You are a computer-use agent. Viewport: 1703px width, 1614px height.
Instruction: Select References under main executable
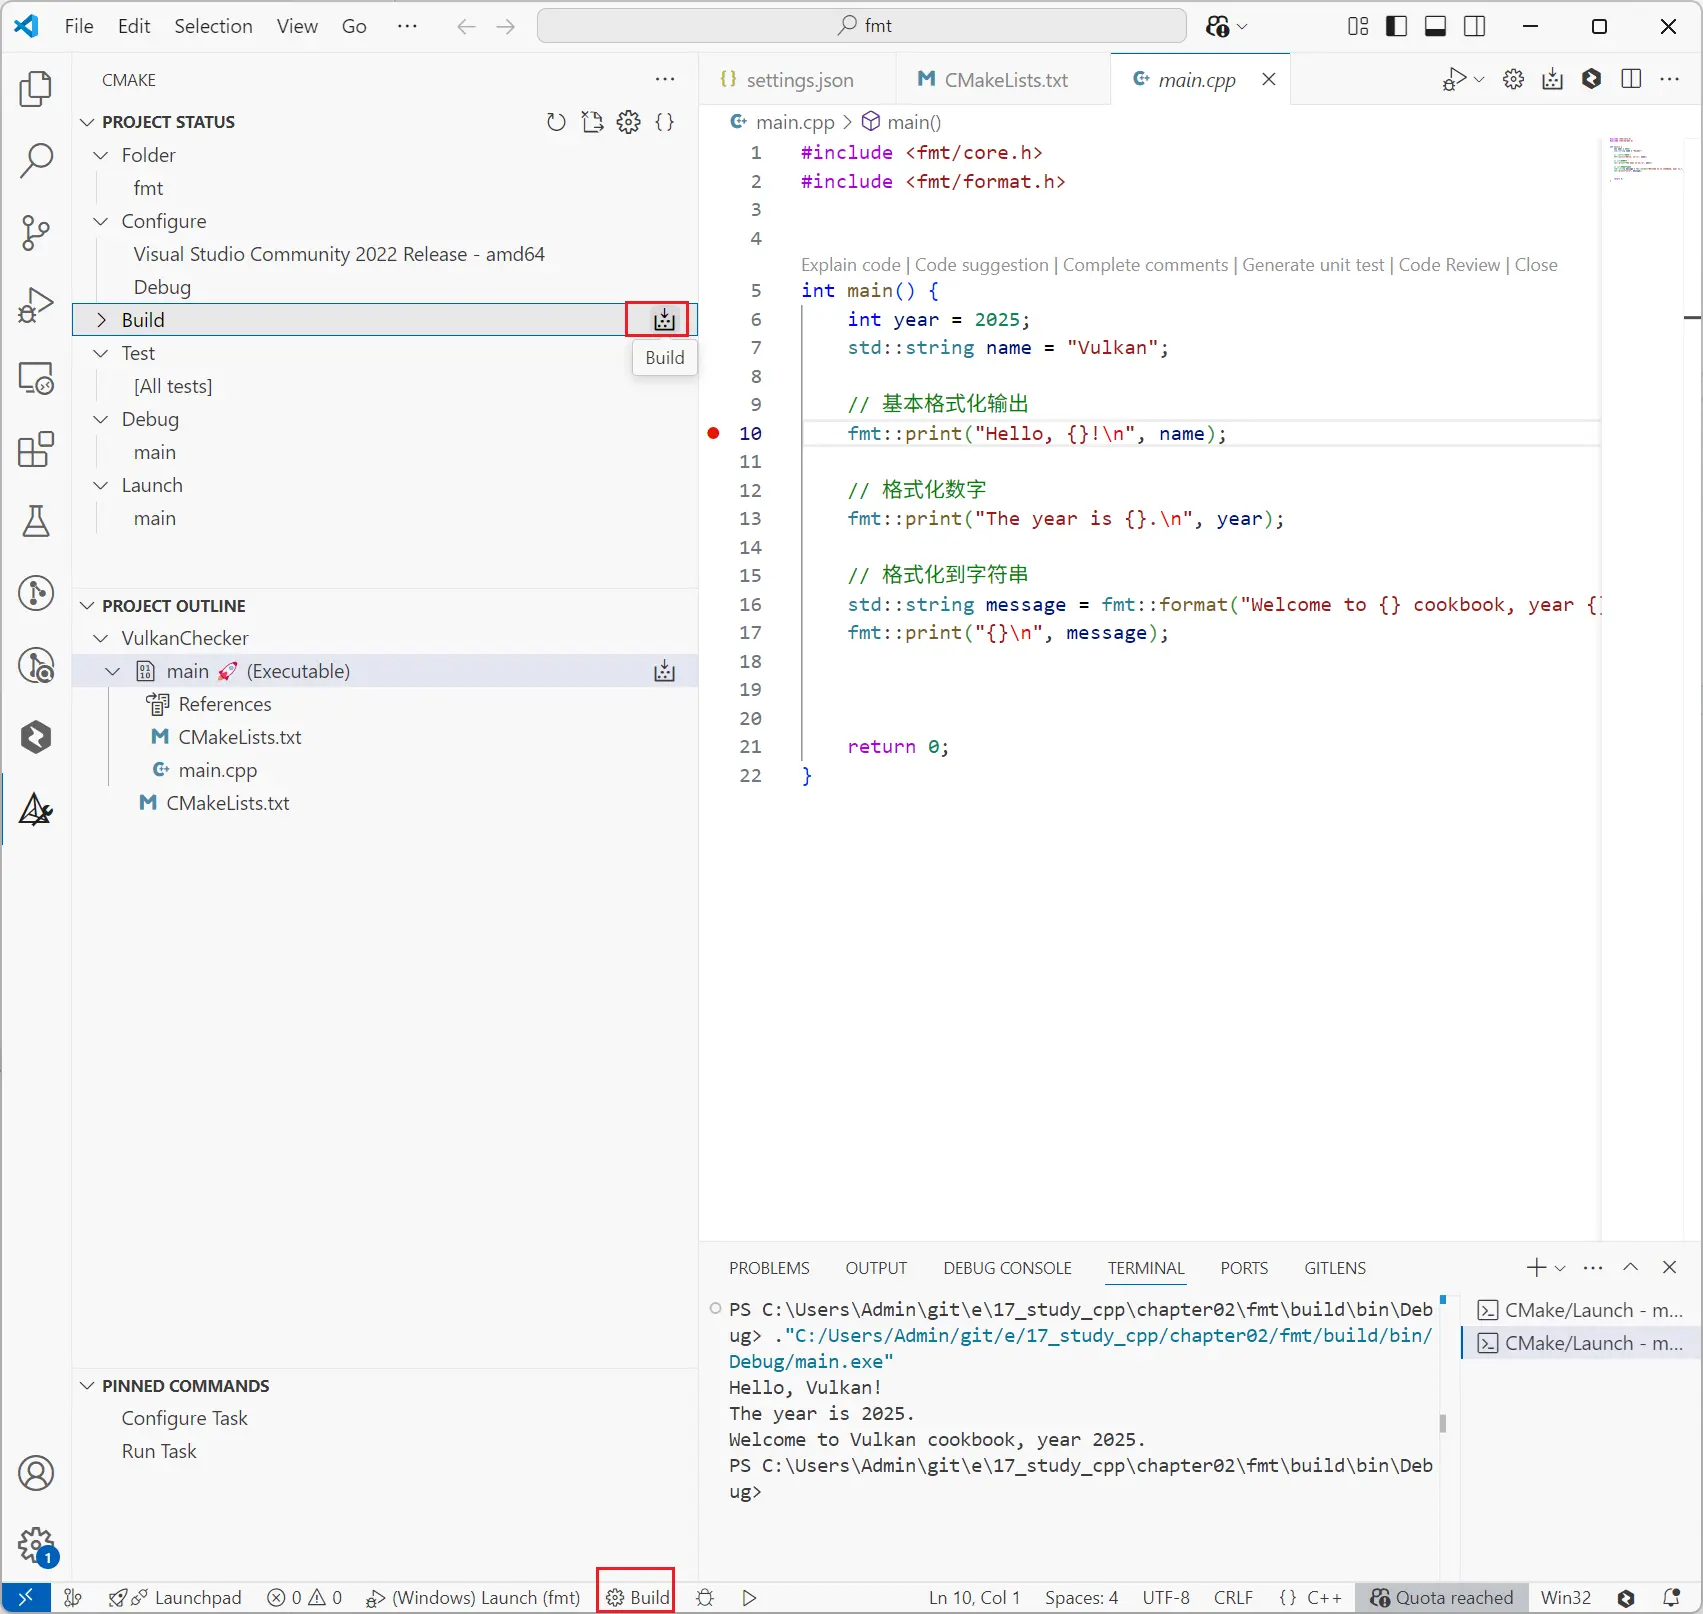tap(225, 704)
